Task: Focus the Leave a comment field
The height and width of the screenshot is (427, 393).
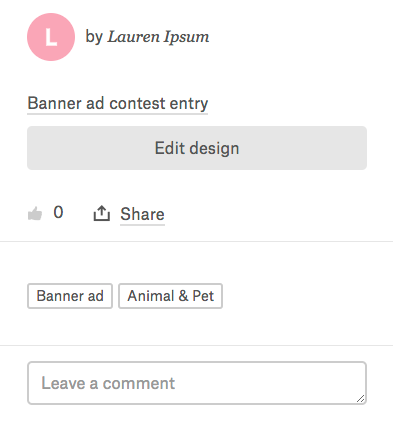Action: pyautogui.click(x=197, y=383)
